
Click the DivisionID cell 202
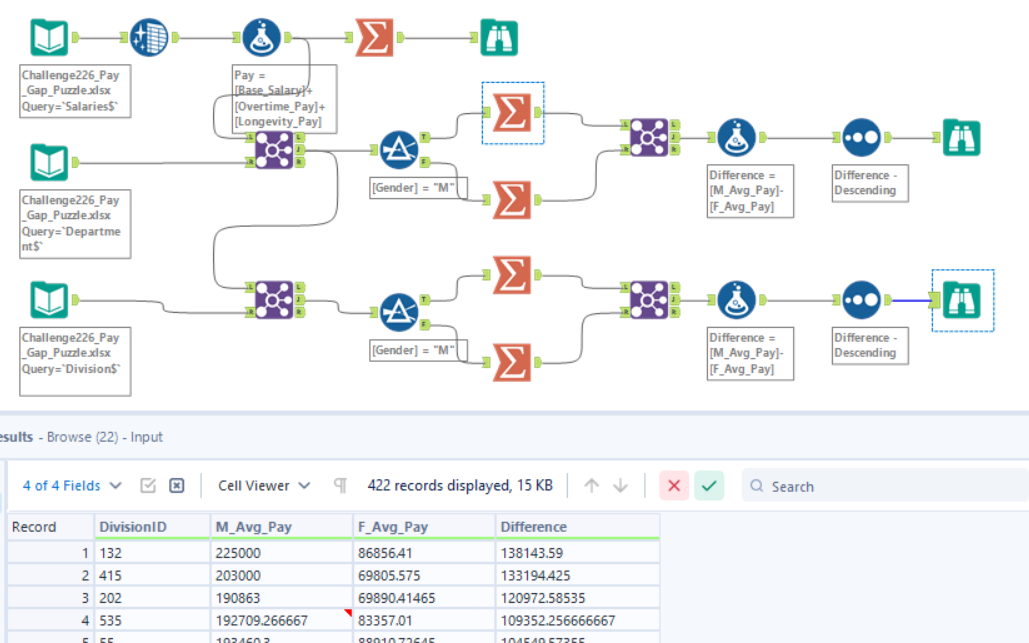click(x=152, y=598)
